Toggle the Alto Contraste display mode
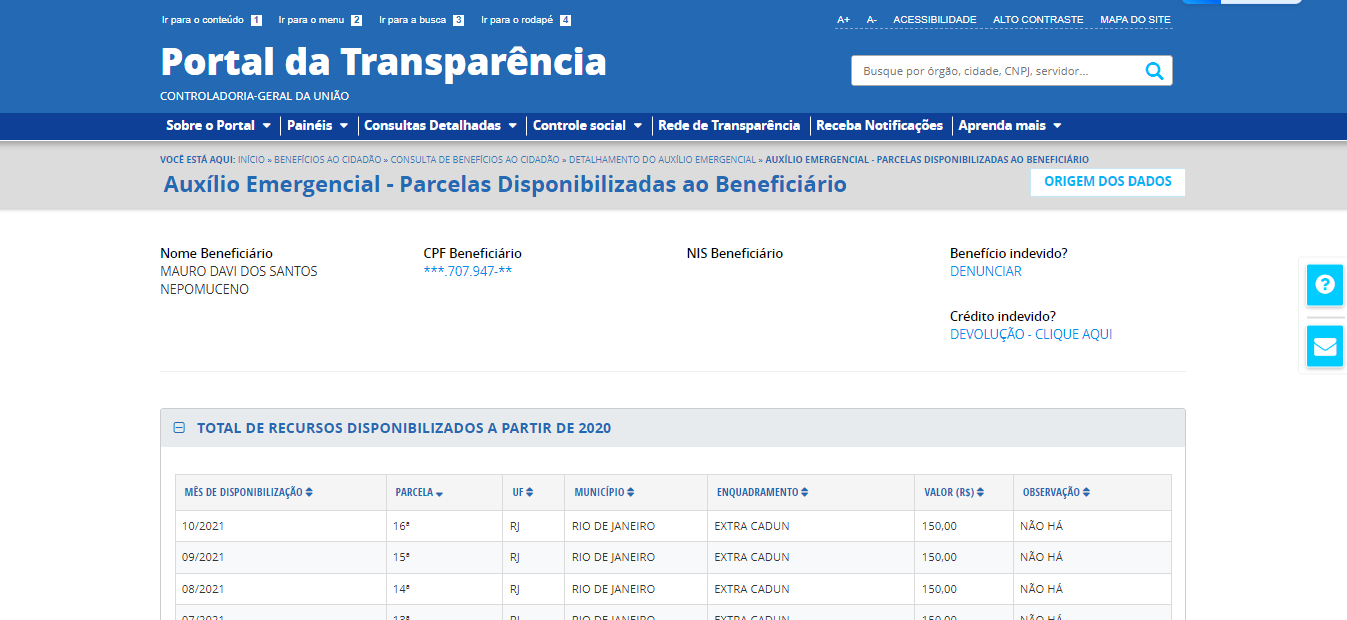 pyautogui.click(x=1037, y=20)
